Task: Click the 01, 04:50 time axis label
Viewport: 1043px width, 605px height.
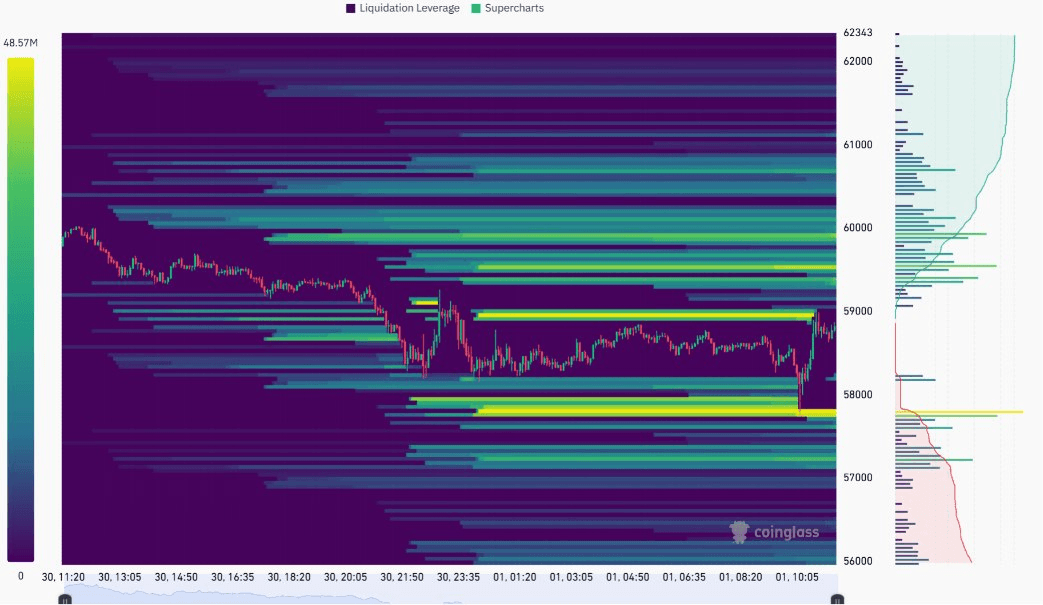Action: click(628, 577)
